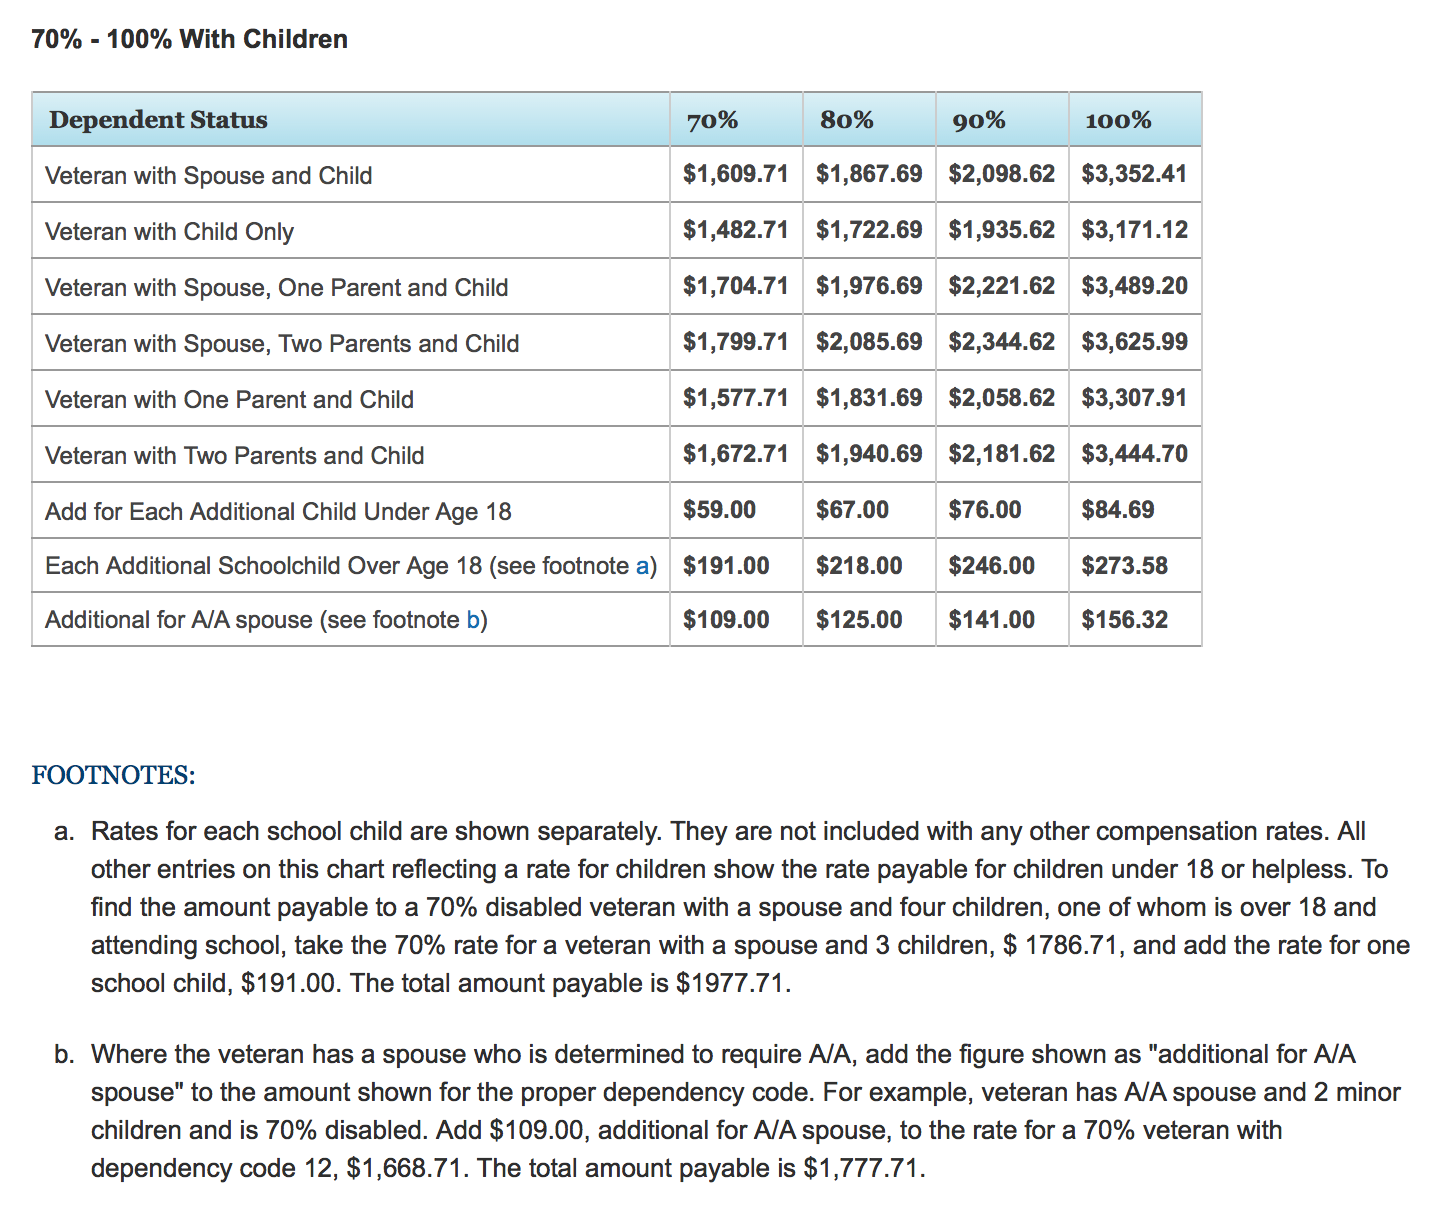This screenshot has width=1452, height=1232.
Task: Select the $3,352.41 cell
Action: [1133, 174]
